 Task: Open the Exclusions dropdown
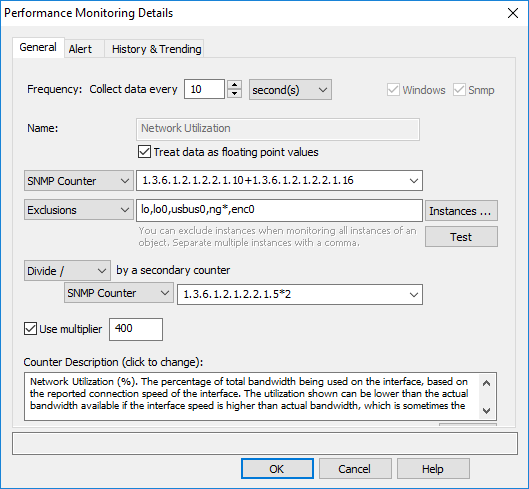(79, 210)
